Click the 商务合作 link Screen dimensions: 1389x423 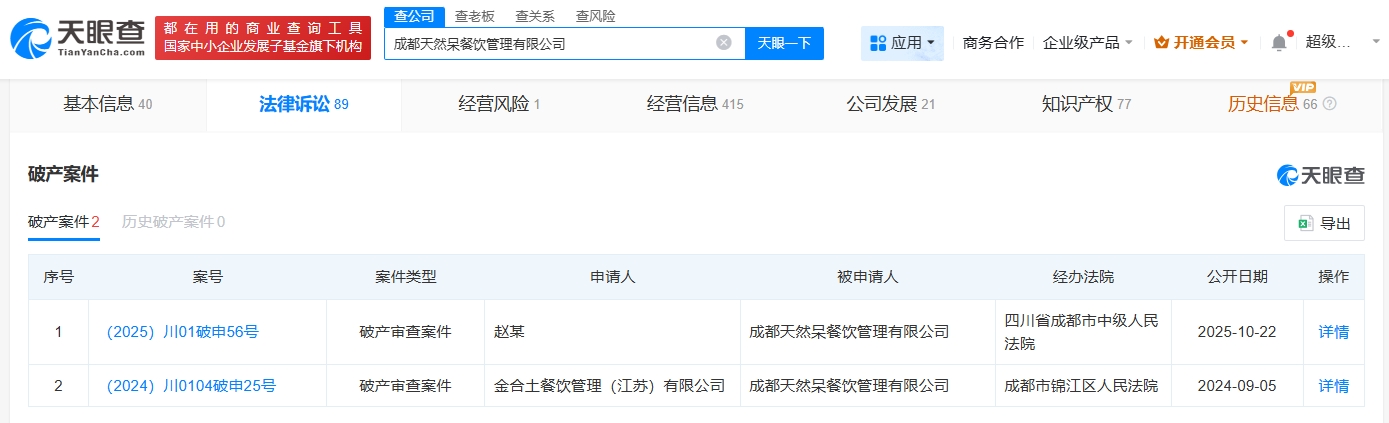point(993,43)
